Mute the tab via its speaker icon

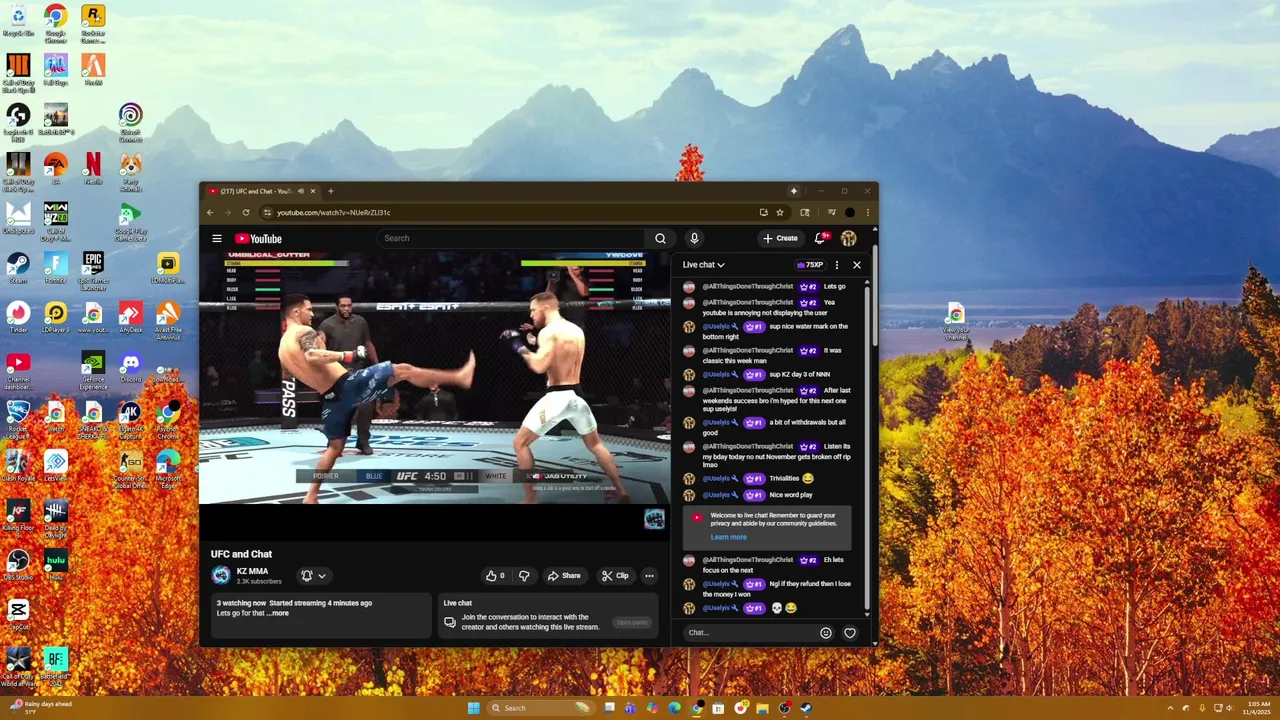click(x=301, y=191)
